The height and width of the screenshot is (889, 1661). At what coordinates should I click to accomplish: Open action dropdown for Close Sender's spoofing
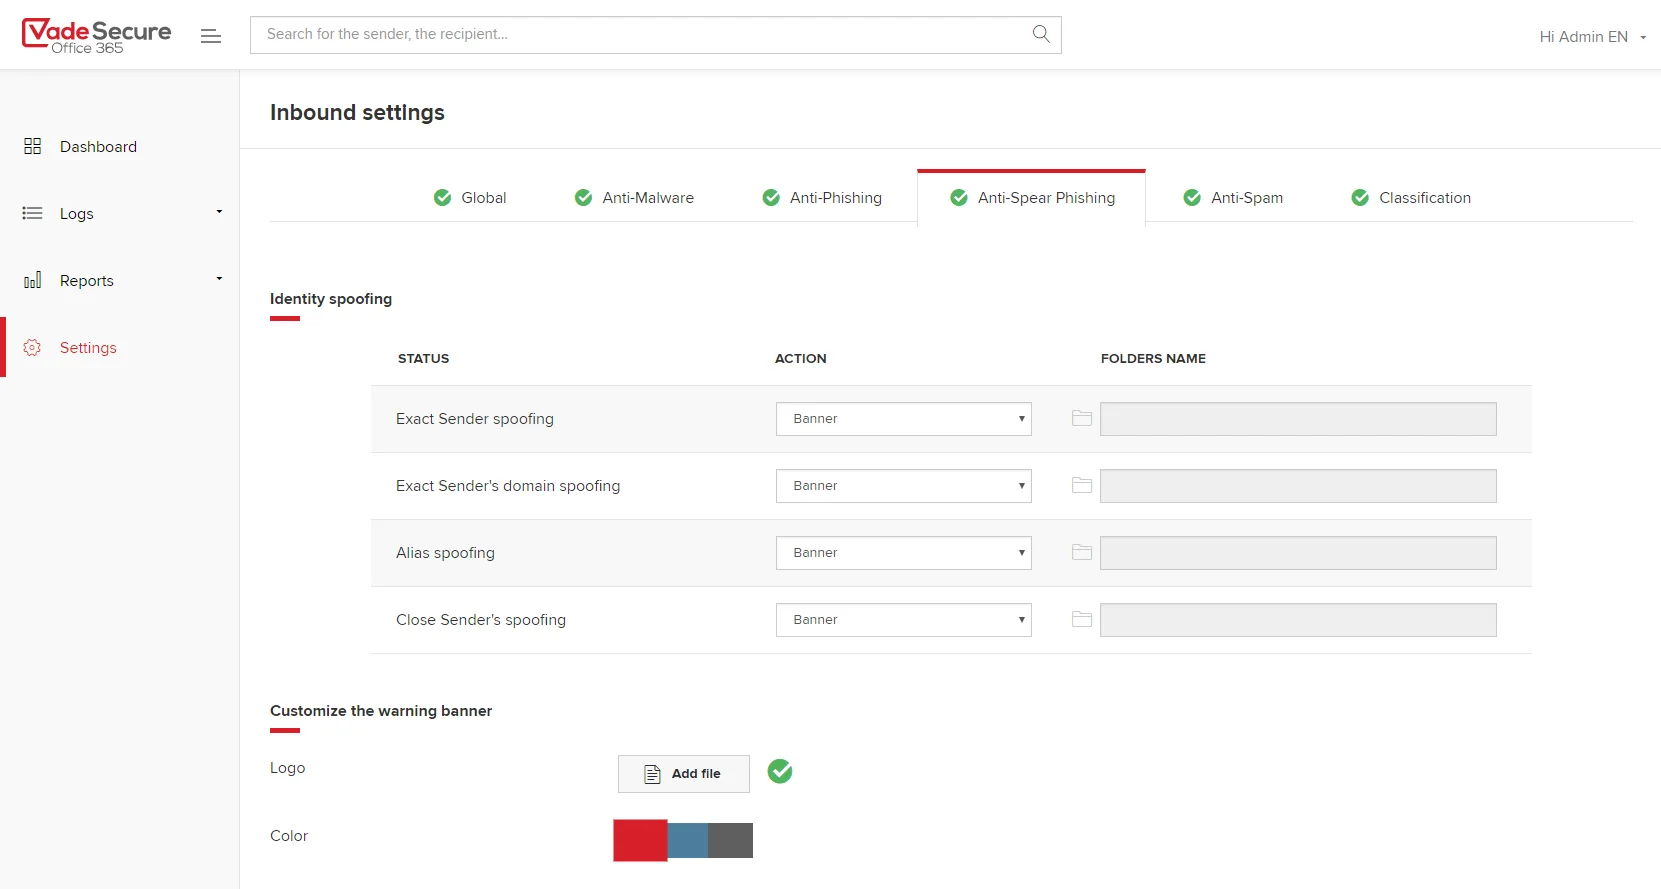pyautogui.click(x=904, y=620)
